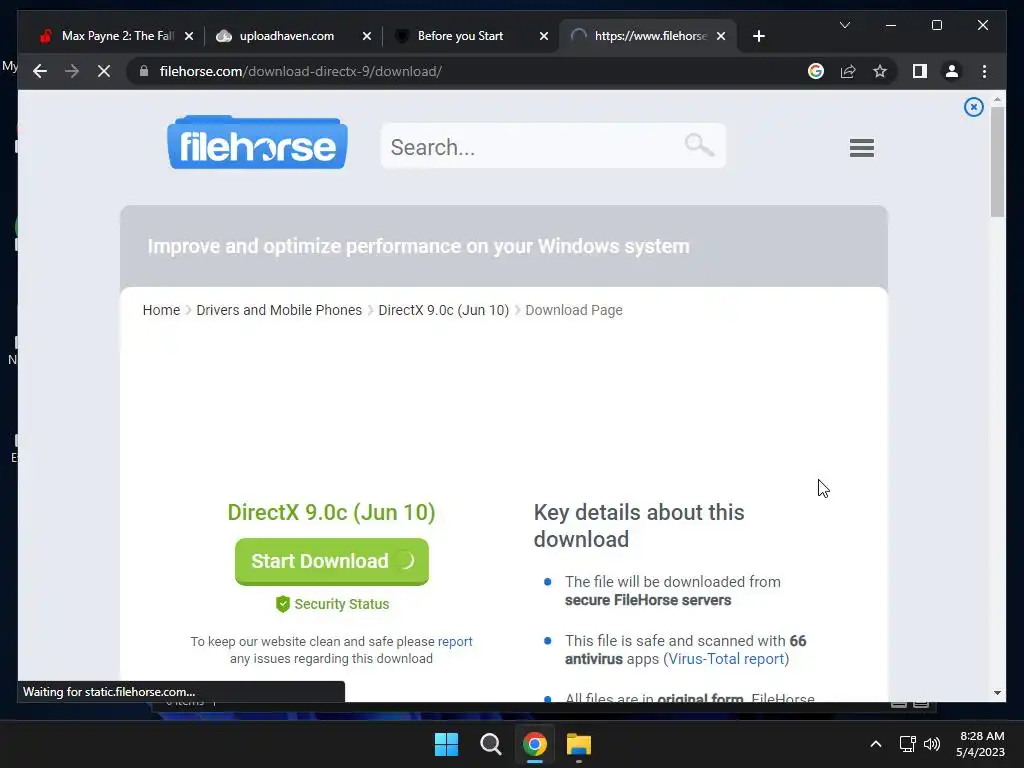The width and height of the screenshot is (1024, 768).
Task: View site information via lock icon
Action: click(144, 71)
